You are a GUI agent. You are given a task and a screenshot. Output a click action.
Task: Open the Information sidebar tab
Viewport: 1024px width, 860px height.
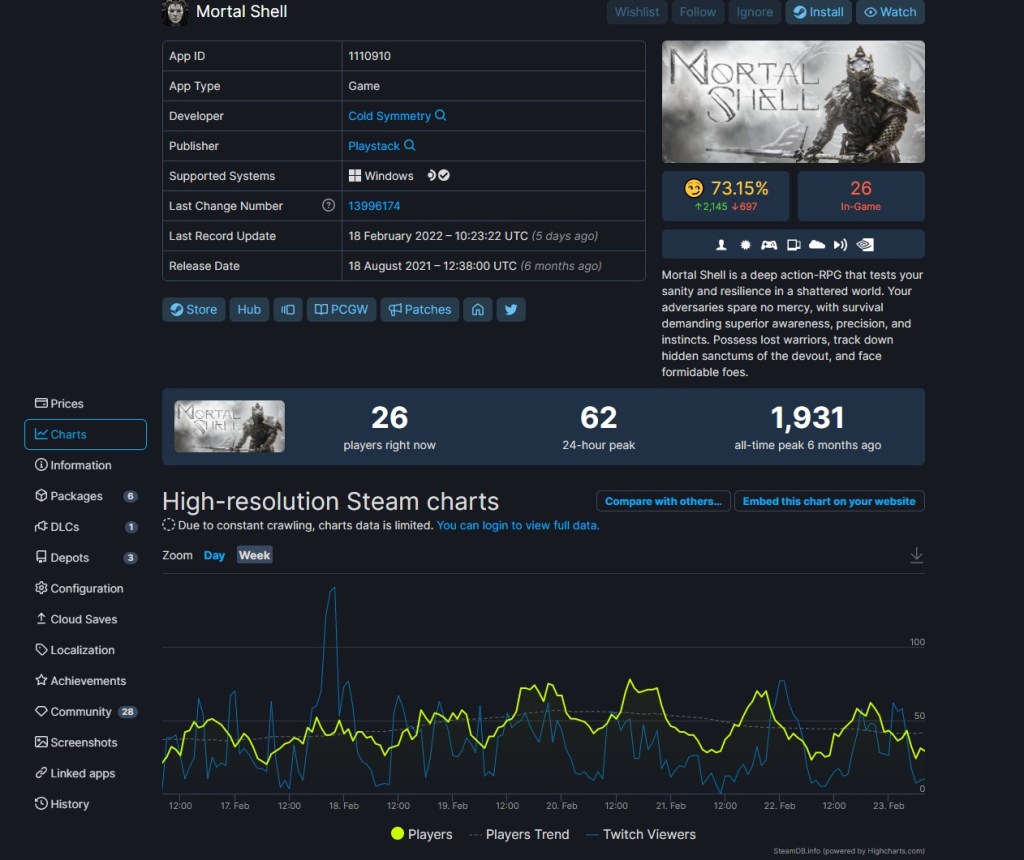(80, 465)
